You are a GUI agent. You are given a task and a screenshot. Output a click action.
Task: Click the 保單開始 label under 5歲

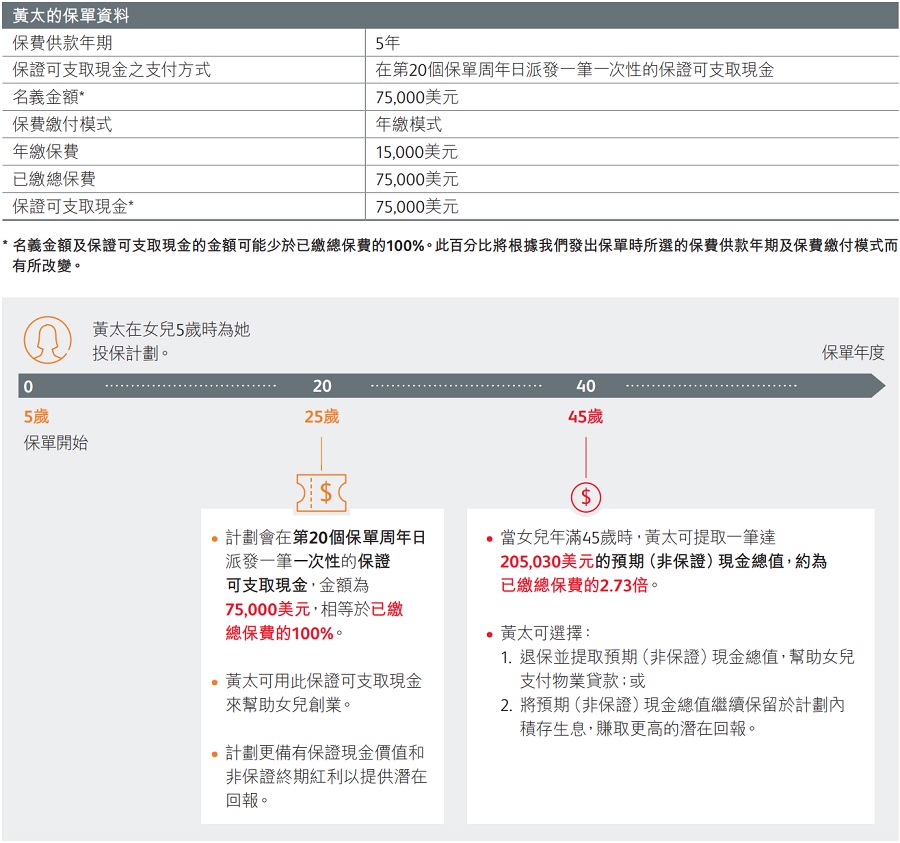(x=56, y=442)
